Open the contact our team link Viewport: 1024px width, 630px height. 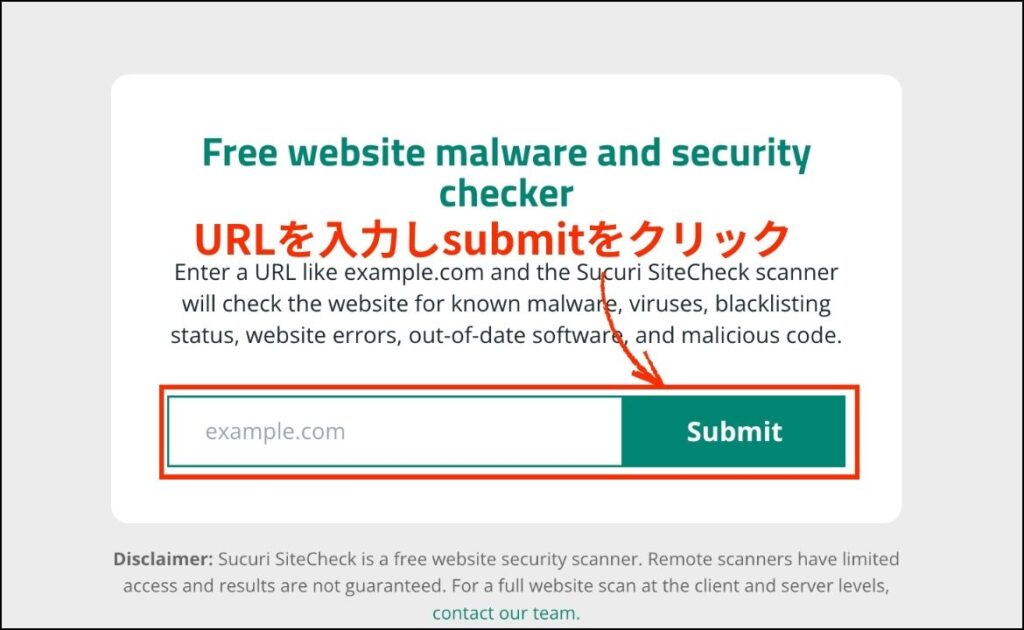506,613
